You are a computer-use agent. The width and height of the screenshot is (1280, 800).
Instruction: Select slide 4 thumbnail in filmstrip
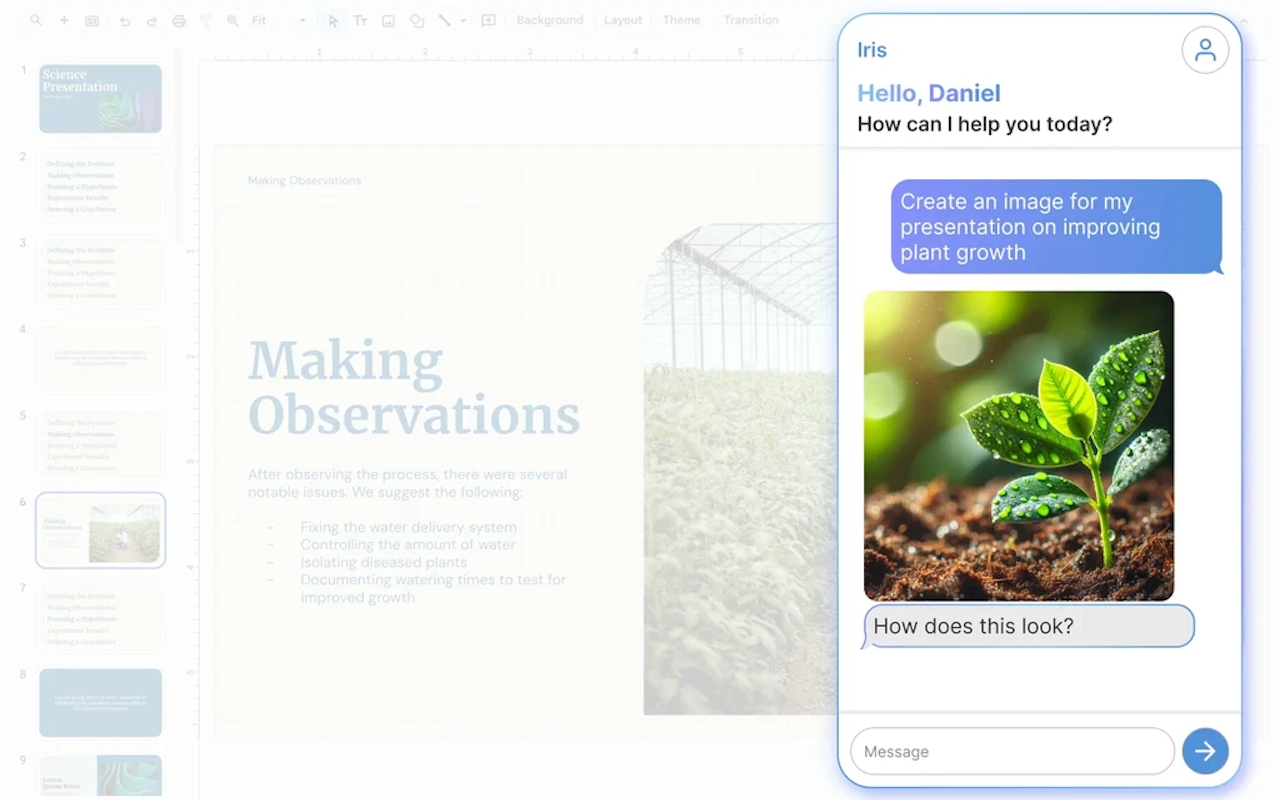(x=100, y=358)
